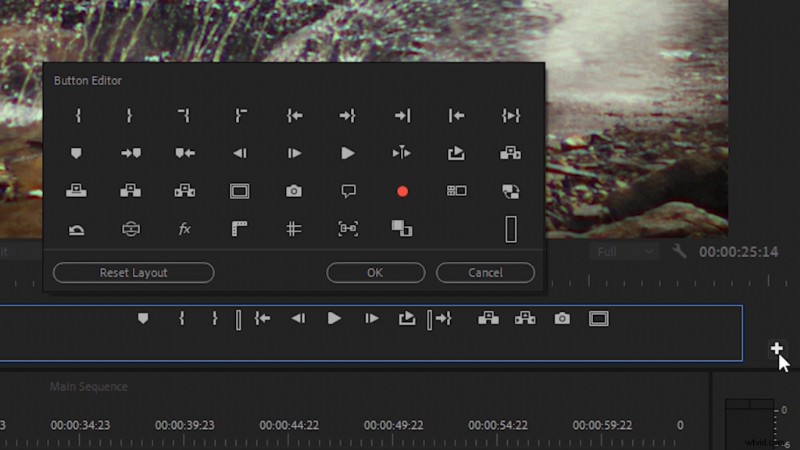The width and height of the screenshot is (800, 450).
Task: Click the plus Button Editor icon
Action: click(777, 349)
